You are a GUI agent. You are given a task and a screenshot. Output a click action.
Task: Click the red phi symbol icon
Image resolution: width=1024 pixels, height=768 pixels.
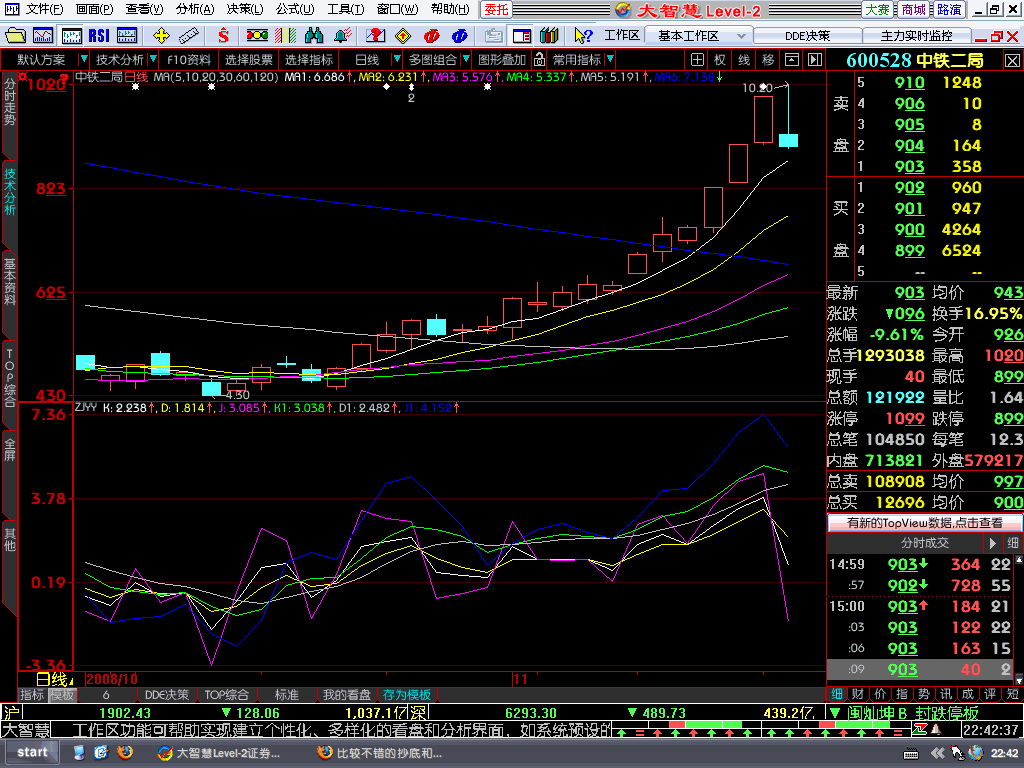(432, 35)
